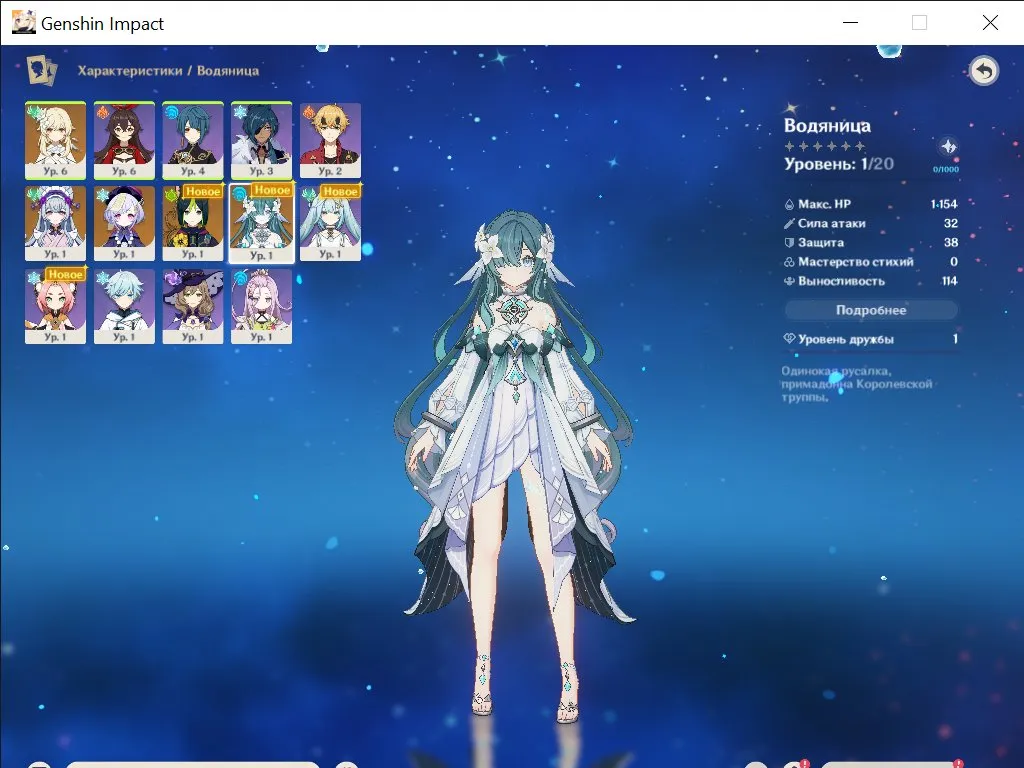Click the water drop icon beside Макс. HP
Viewport: 1024px width, 768px height.
click(789, 204)
